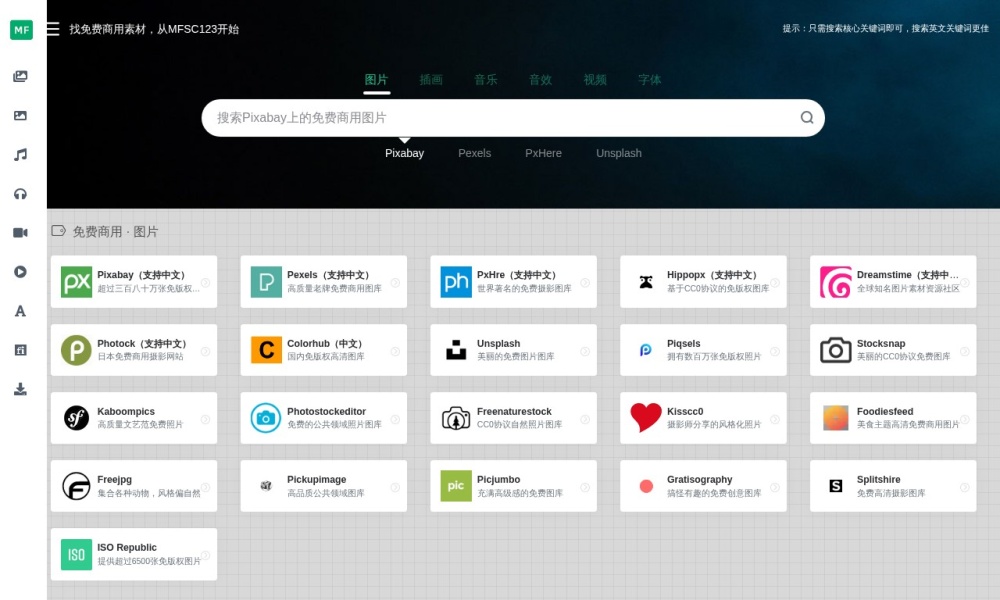Click the arrow on Picjumbo card

pyautogui.click(x=585, y=487)
